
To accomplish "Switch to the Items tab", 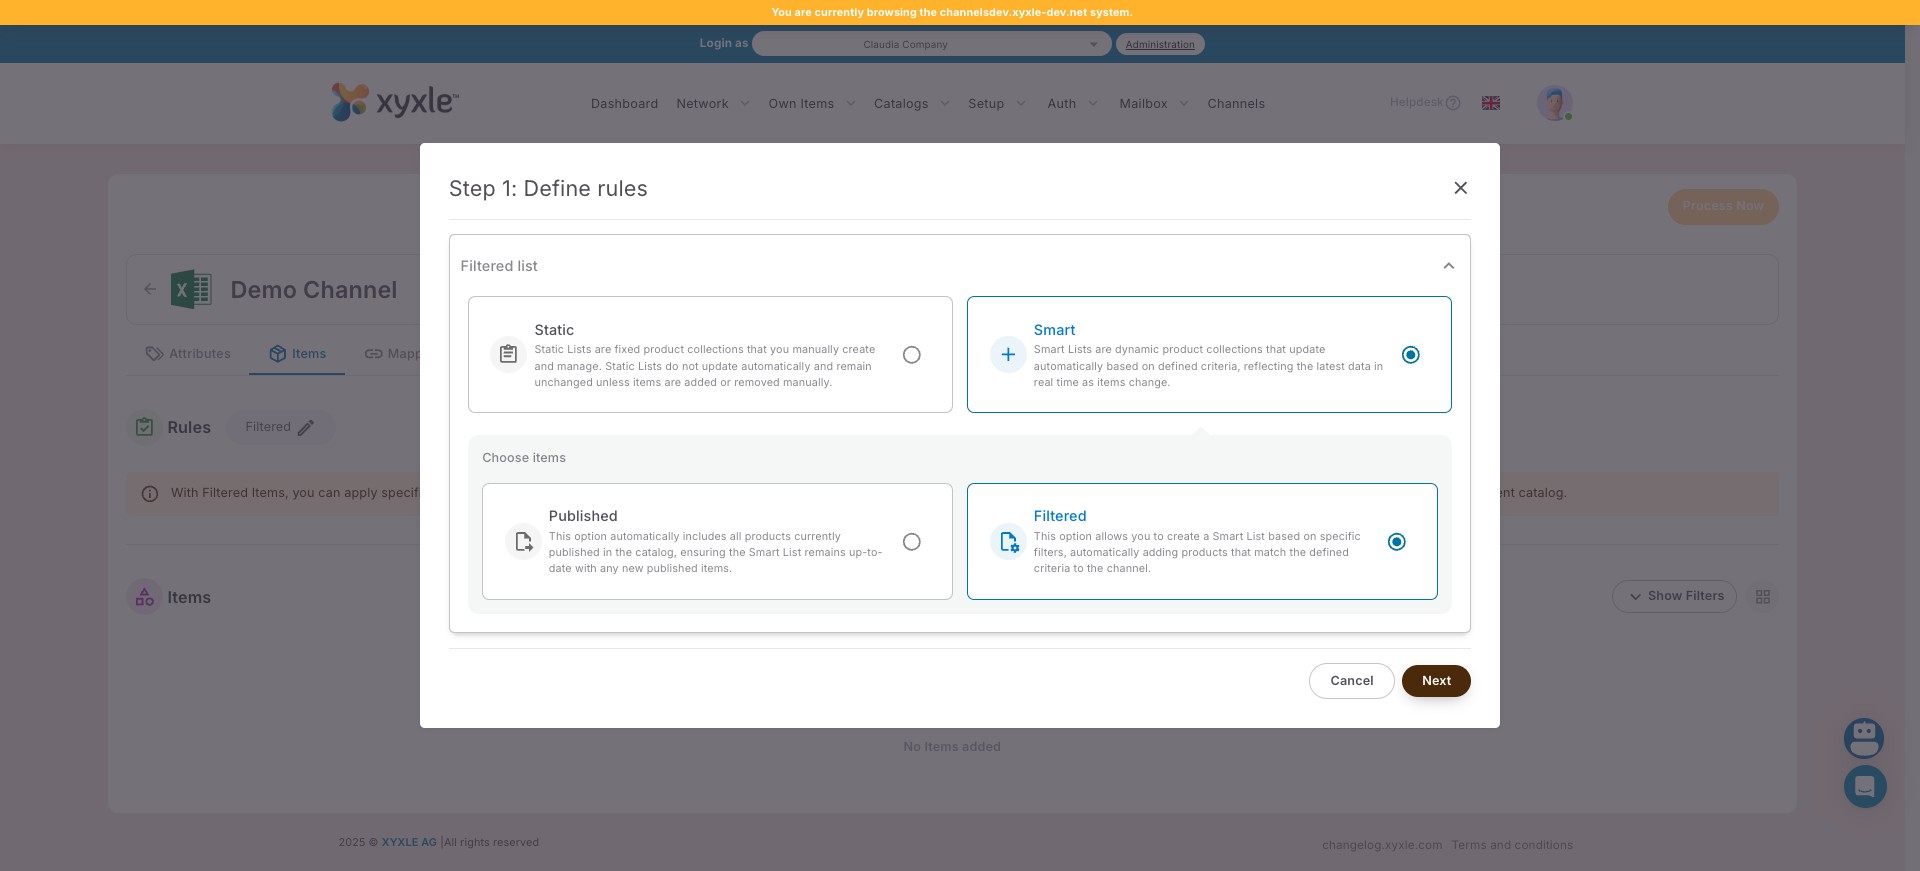I will [297, 354].
